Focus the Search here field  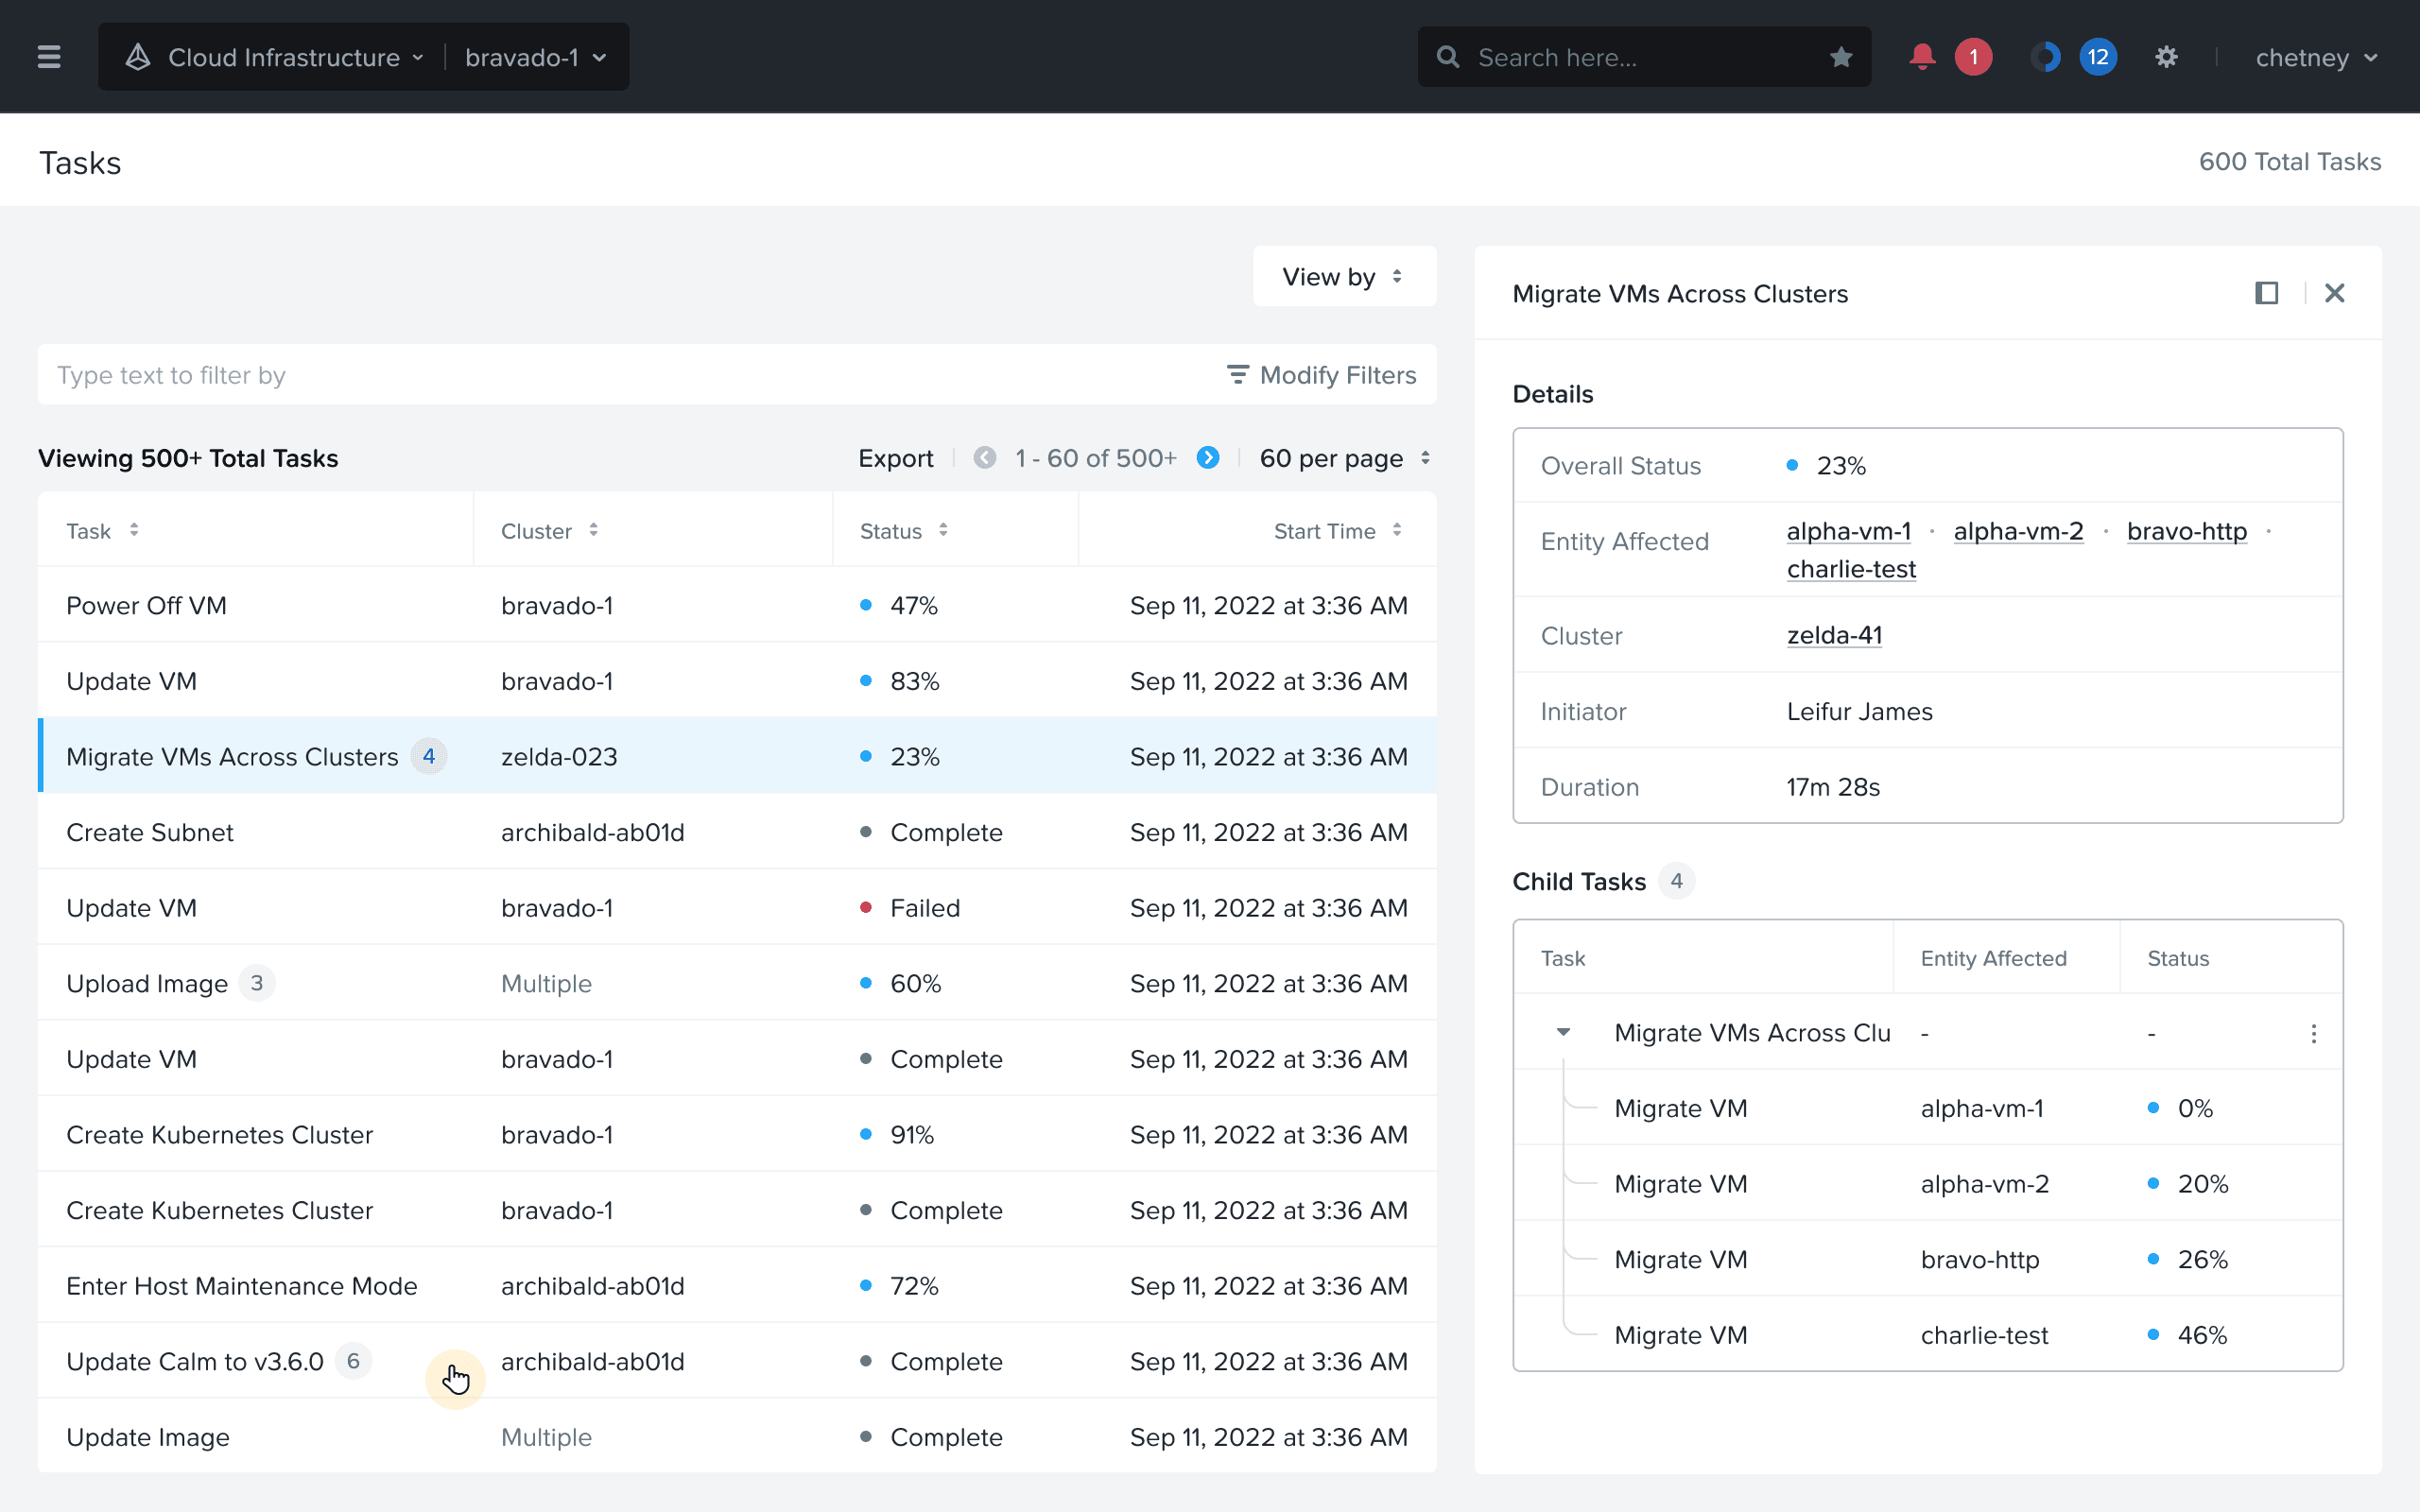[1644, 57]
